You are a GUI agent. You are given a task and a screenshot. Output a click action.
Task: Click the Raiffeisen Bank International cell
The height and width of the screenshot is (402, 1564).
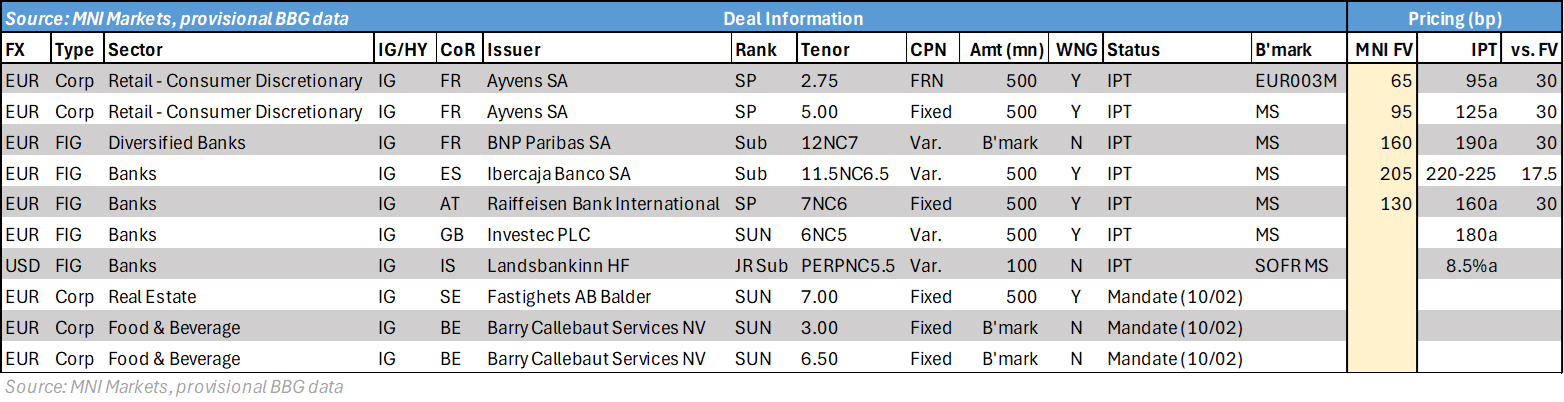(x=603, y=204)
